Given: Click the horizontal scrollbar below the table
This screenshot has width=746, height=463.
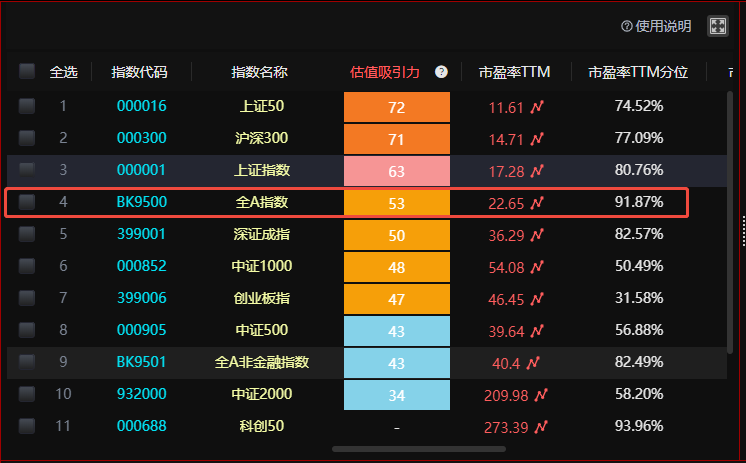Looking at the screenshot, I should coord(419,449).
